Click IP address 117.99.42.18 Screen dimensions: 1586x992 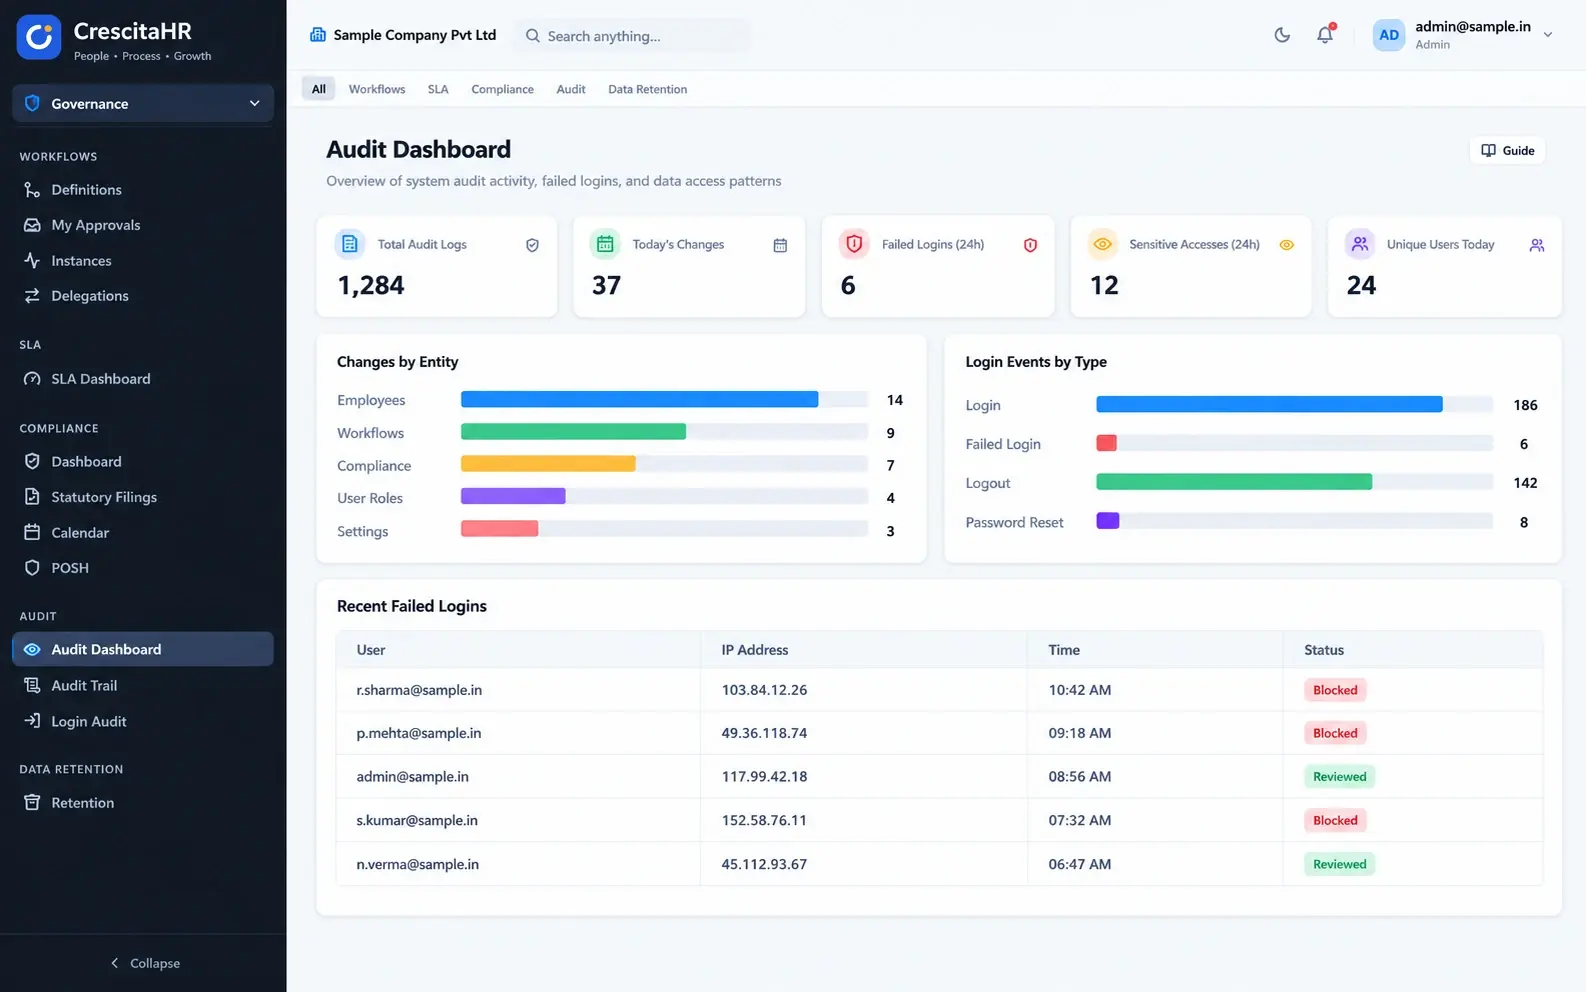pyautogui.click(x=764, y=776)
